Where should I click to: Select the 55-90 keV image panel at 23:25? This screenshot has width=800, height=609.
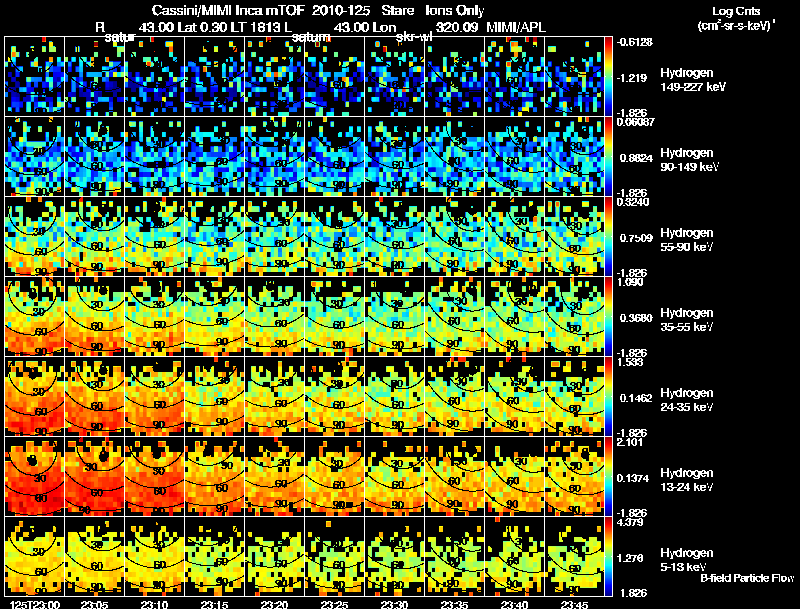(x=335, y=237)
